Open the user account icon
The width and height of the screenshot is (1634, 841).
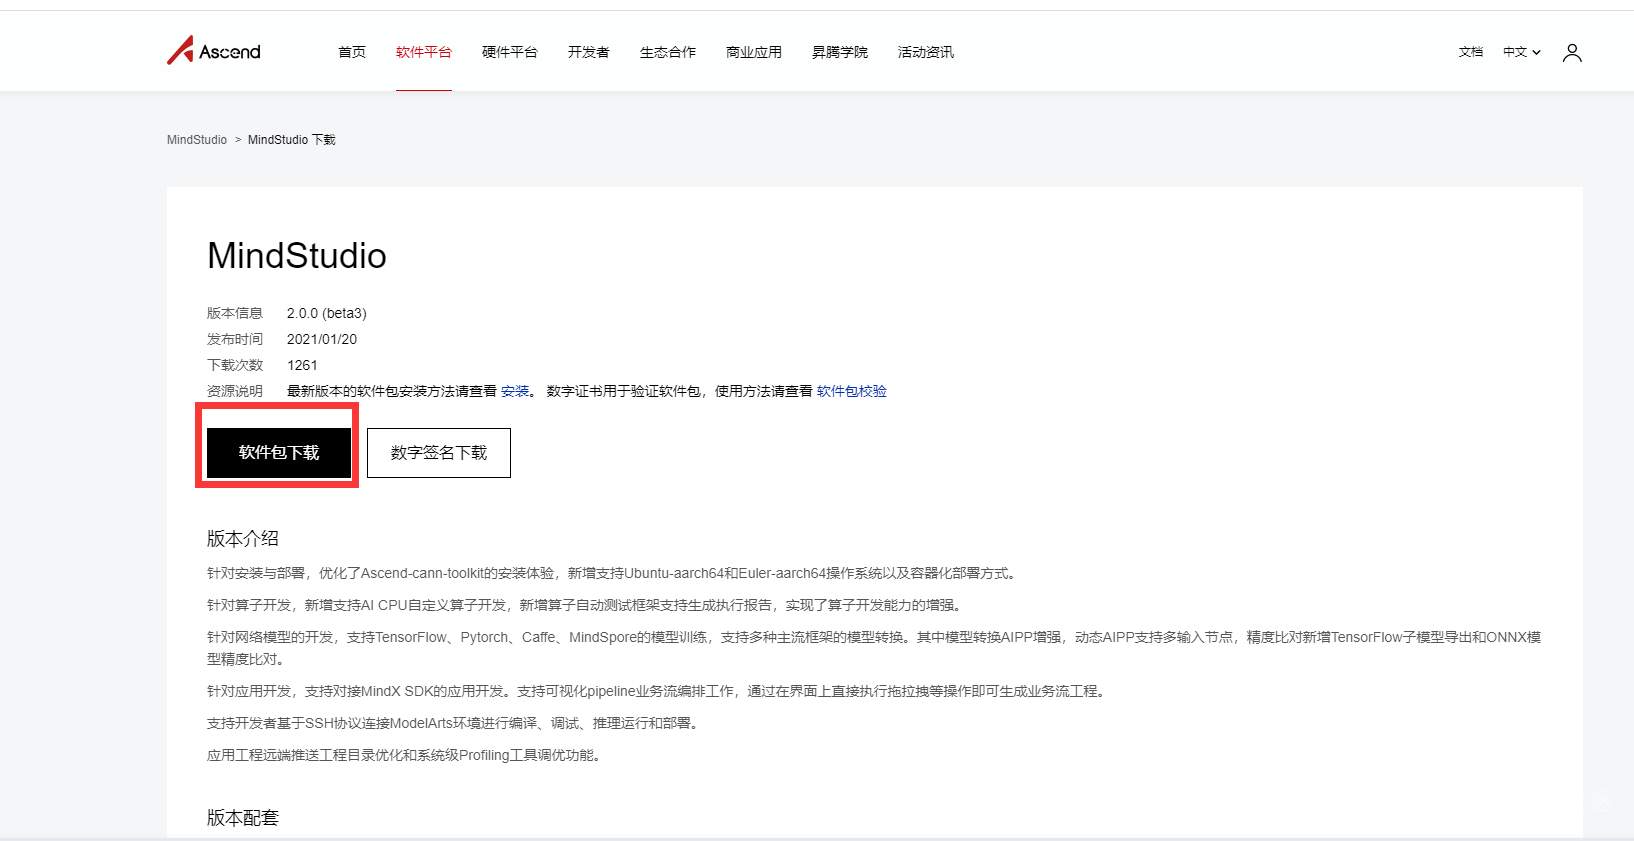pos(1572,52)
